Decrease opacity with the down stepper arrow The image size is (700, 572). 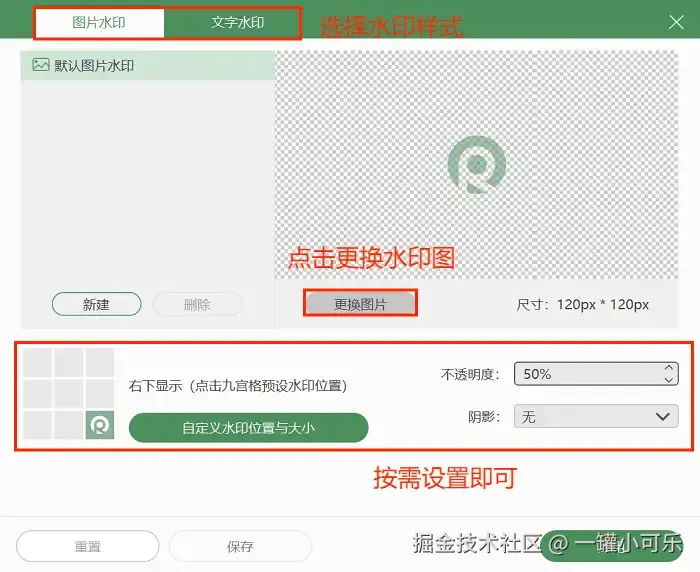[x=668, y=380]
